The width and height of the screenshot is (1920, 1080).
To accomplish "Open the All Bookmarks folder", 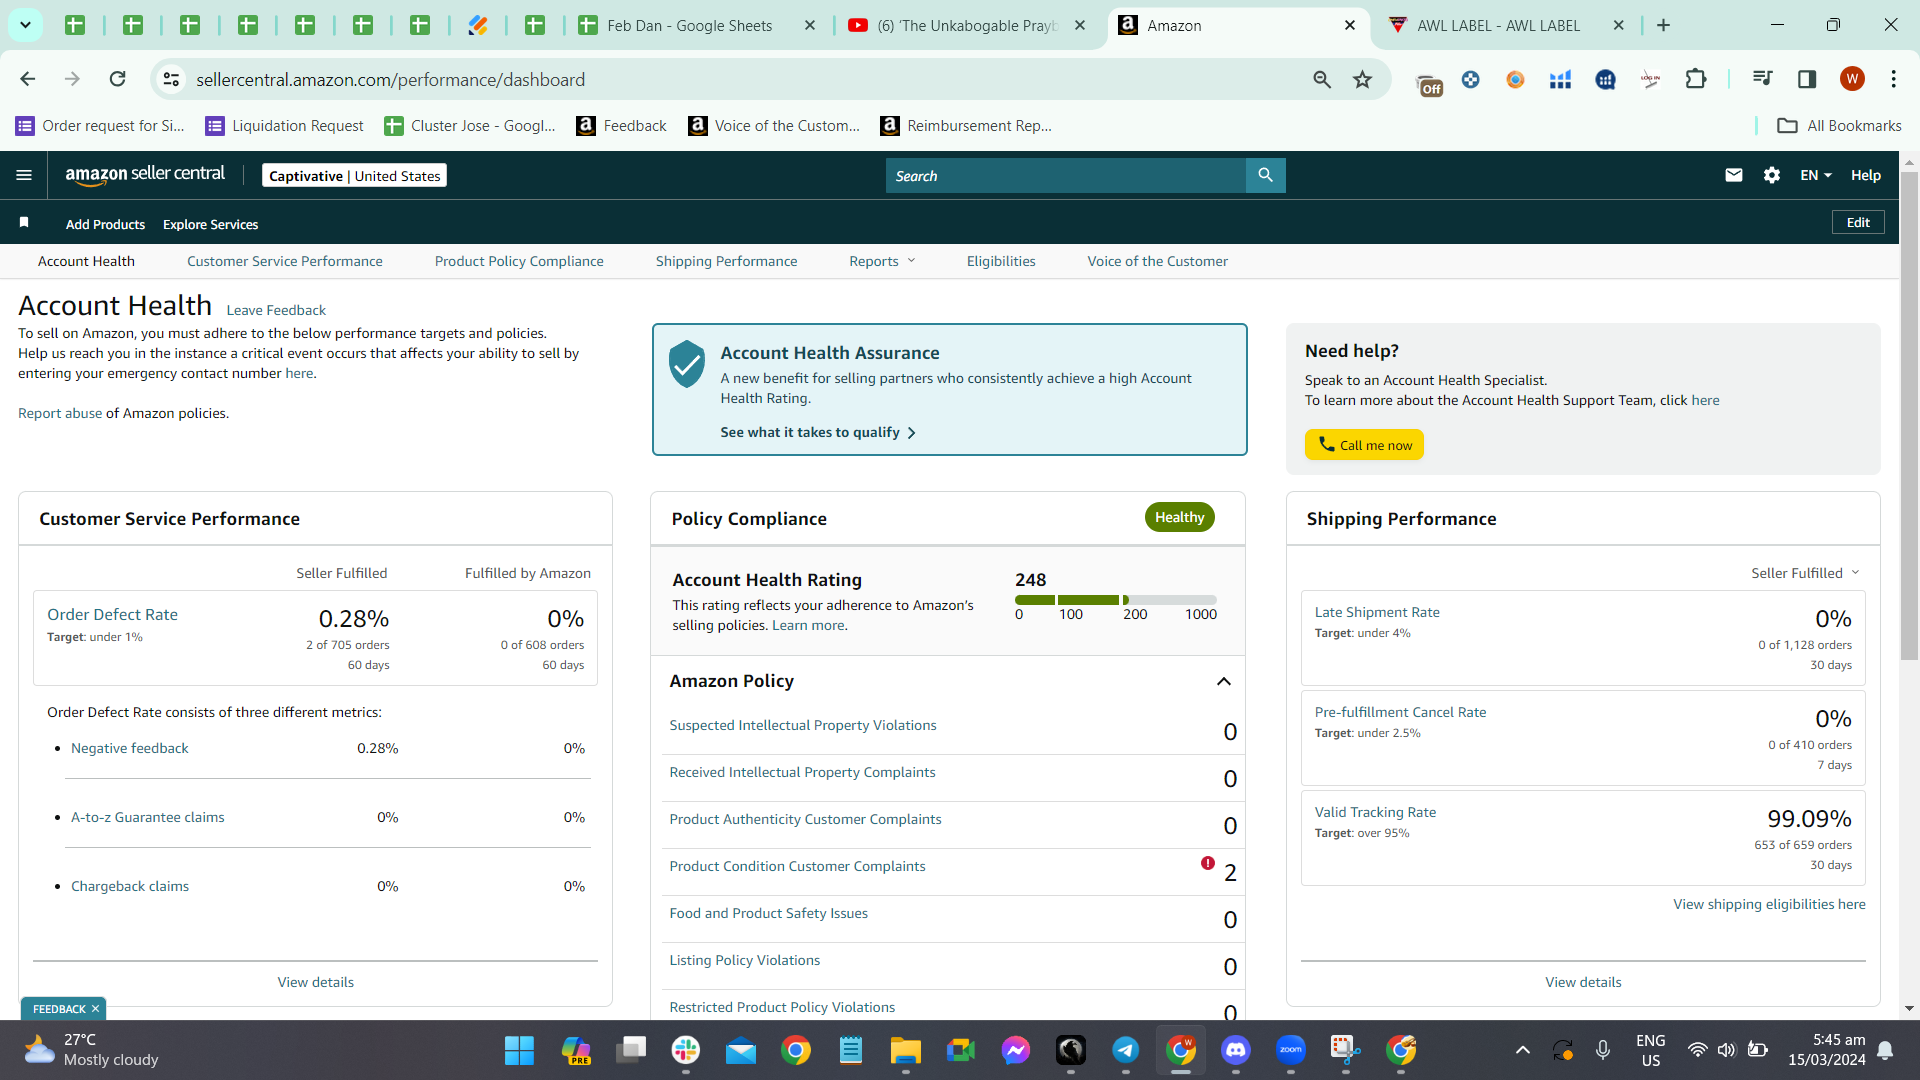I will pos(1840,125).
